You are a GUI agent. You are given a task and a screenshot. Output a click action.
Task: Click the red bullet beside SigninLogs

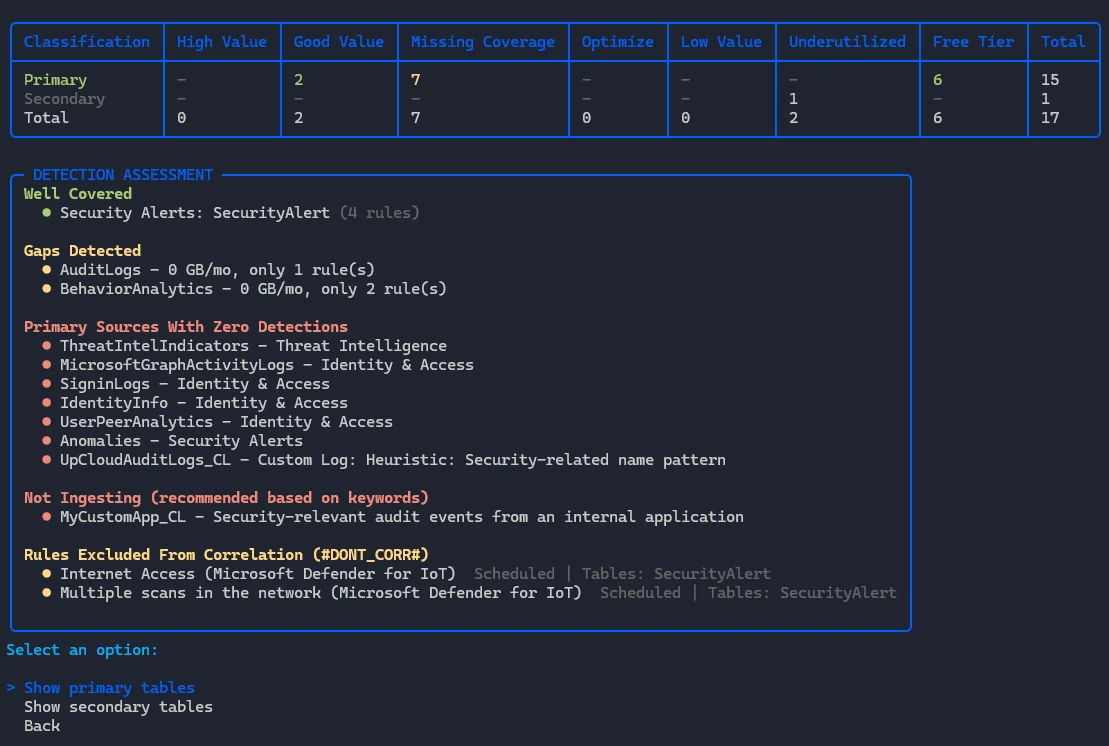pyautogui.click(x=46, y=384)
